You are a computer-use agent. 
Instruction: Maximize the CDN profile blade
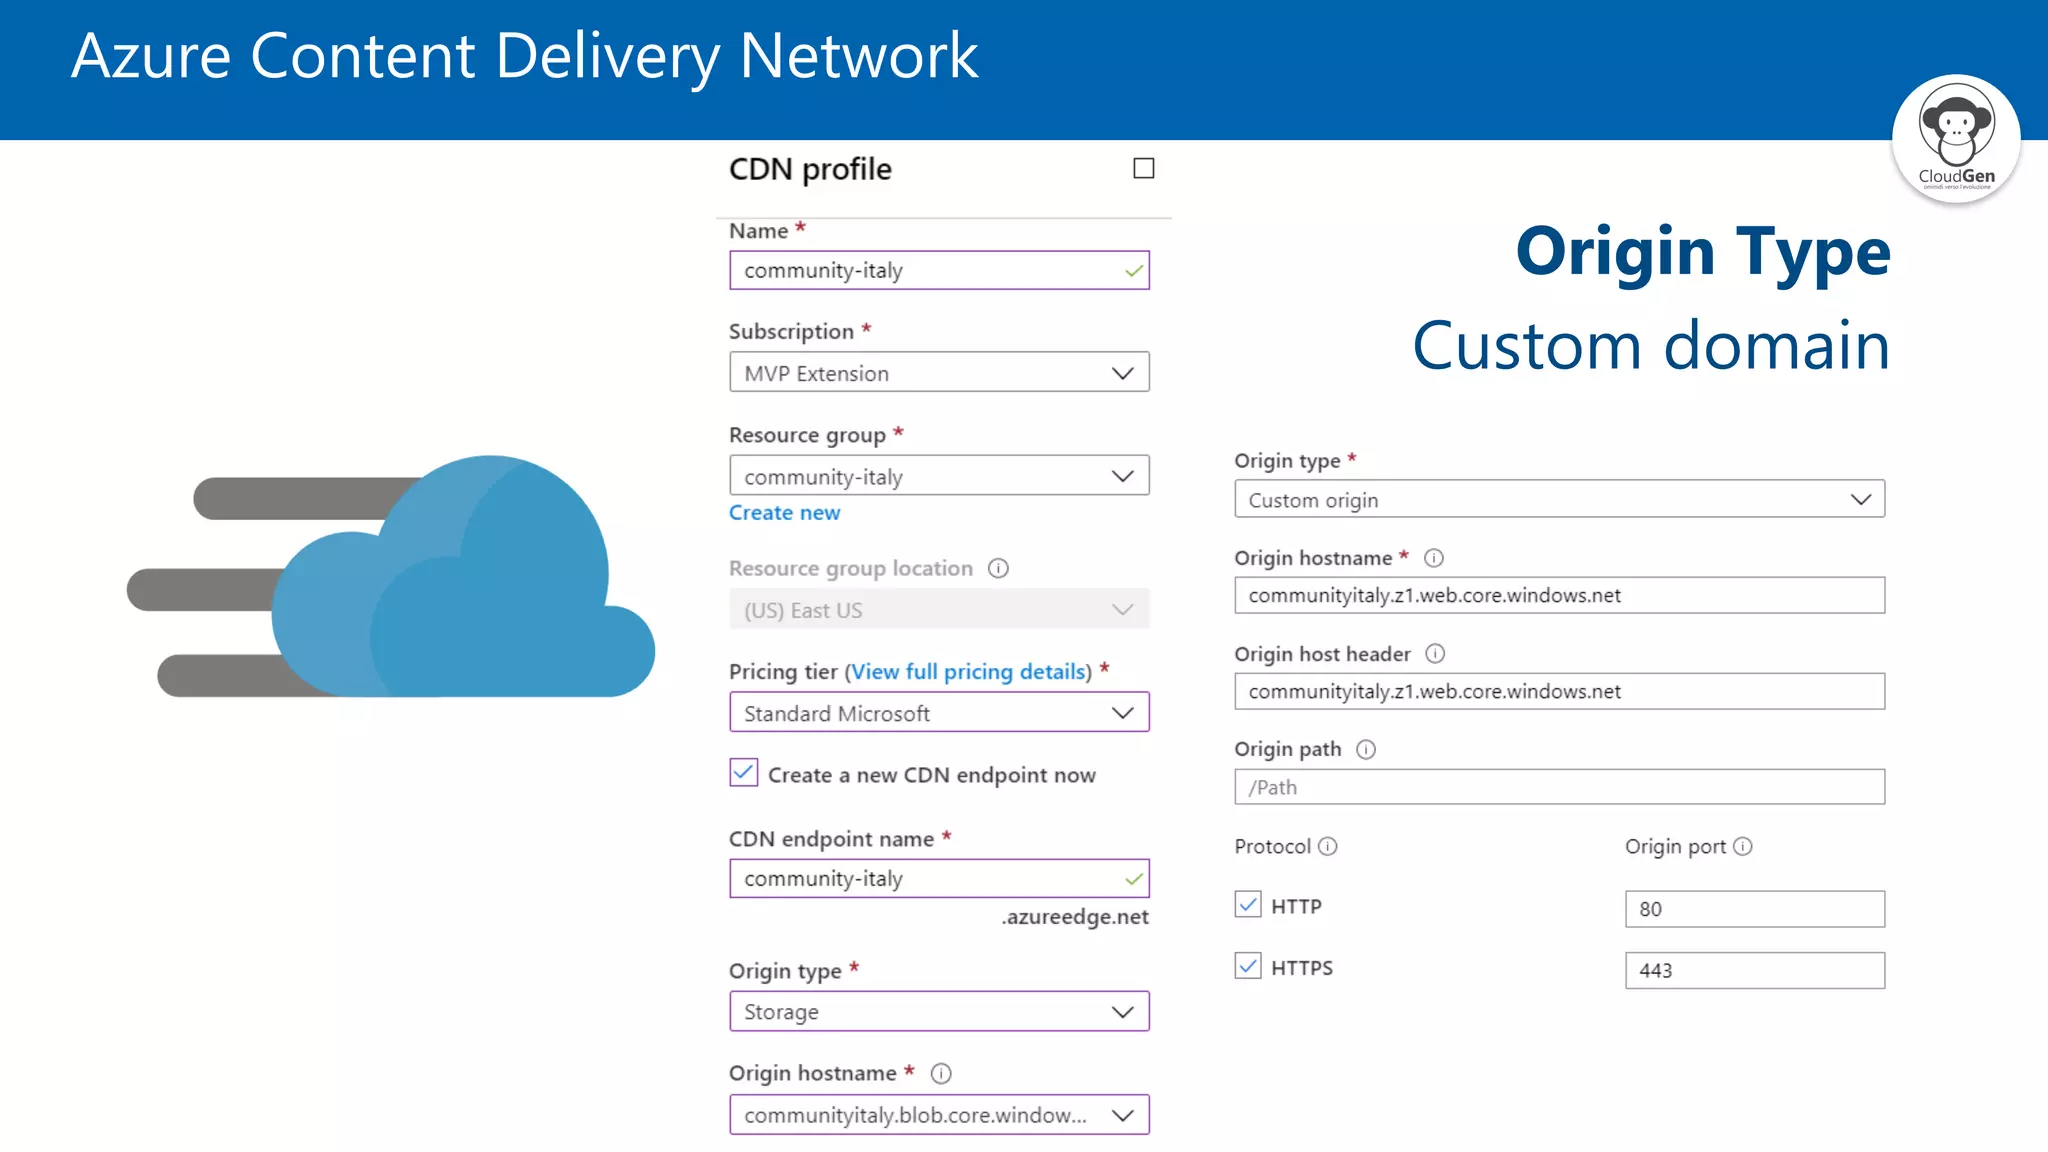click(x=1143, y=168)
